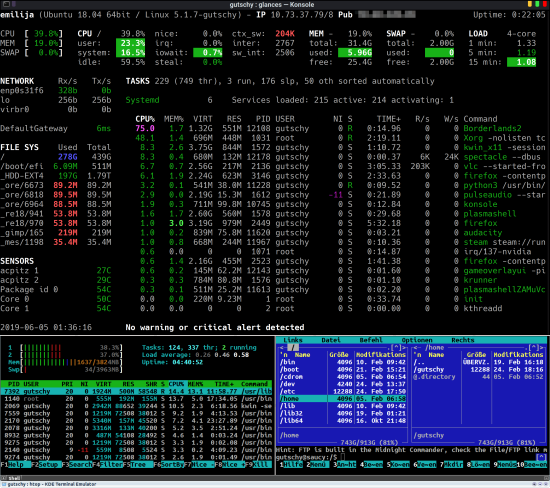550x488 pixels.
Task: Click the [^] history arrow in left MC panel
Action: pos(396,348)
